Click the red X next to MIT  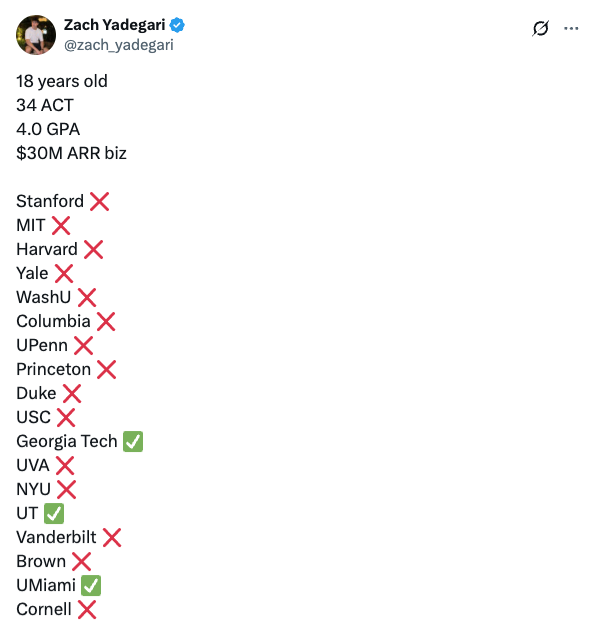(61, 225)
